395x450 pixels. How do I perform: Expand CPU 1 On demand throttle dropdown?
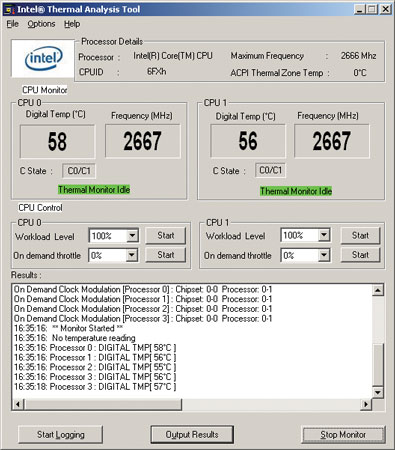pos(324,255)
